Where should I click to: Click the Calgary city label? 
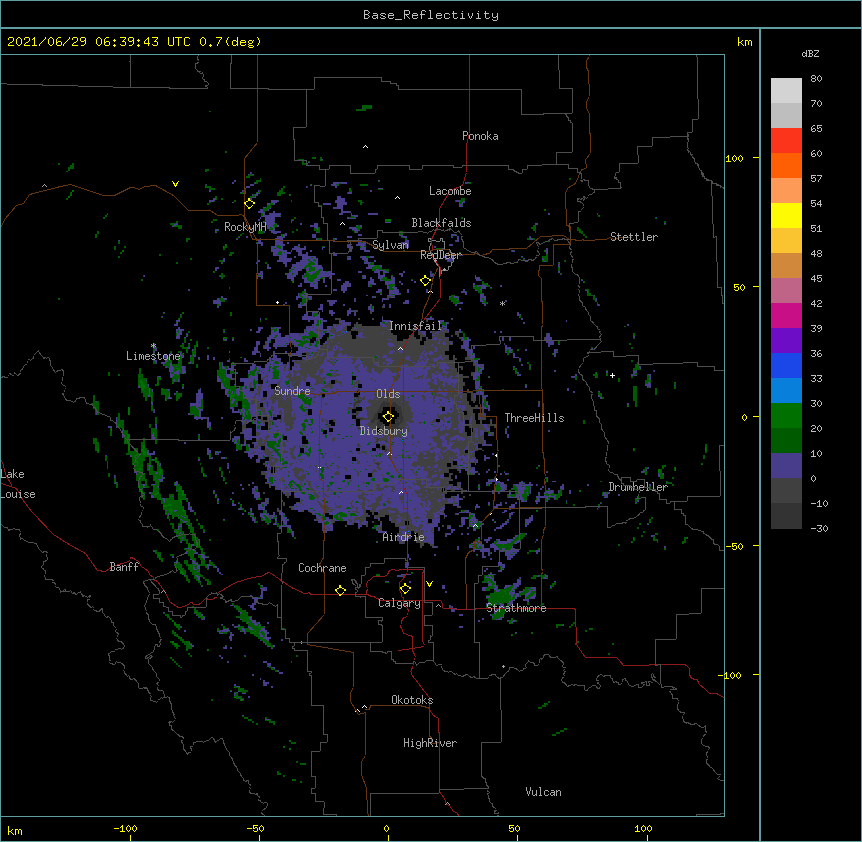(x=399, y=603)
